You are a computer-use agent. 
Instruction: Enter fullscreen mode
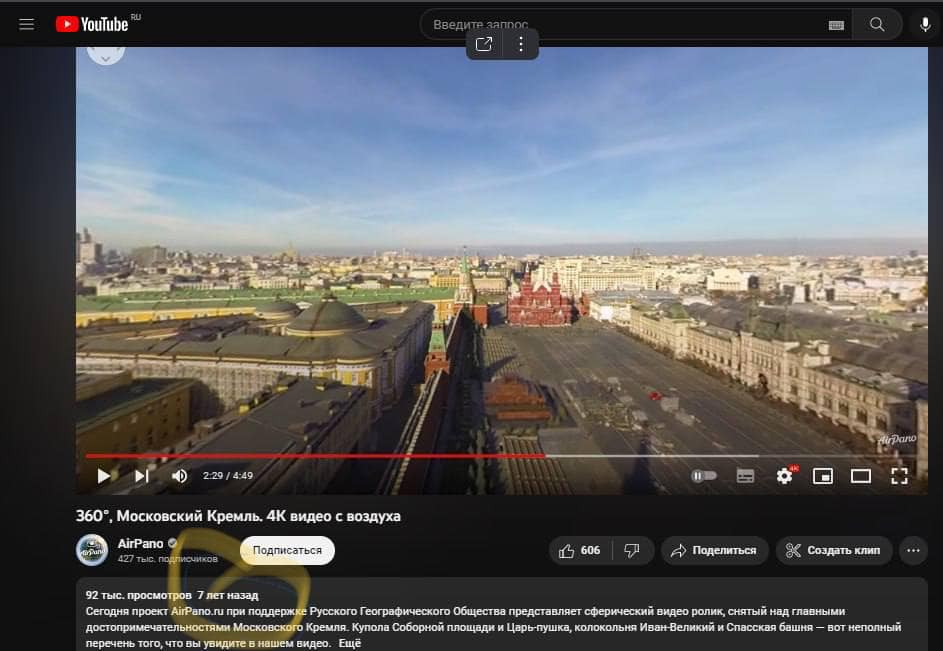coord(899,476)
